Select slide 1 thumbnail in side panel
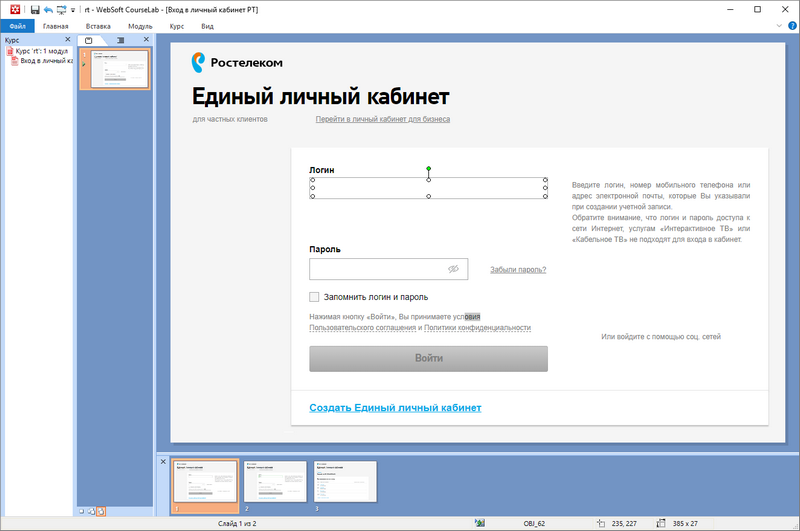The image size is (800, 531). [x=119, y=69]
